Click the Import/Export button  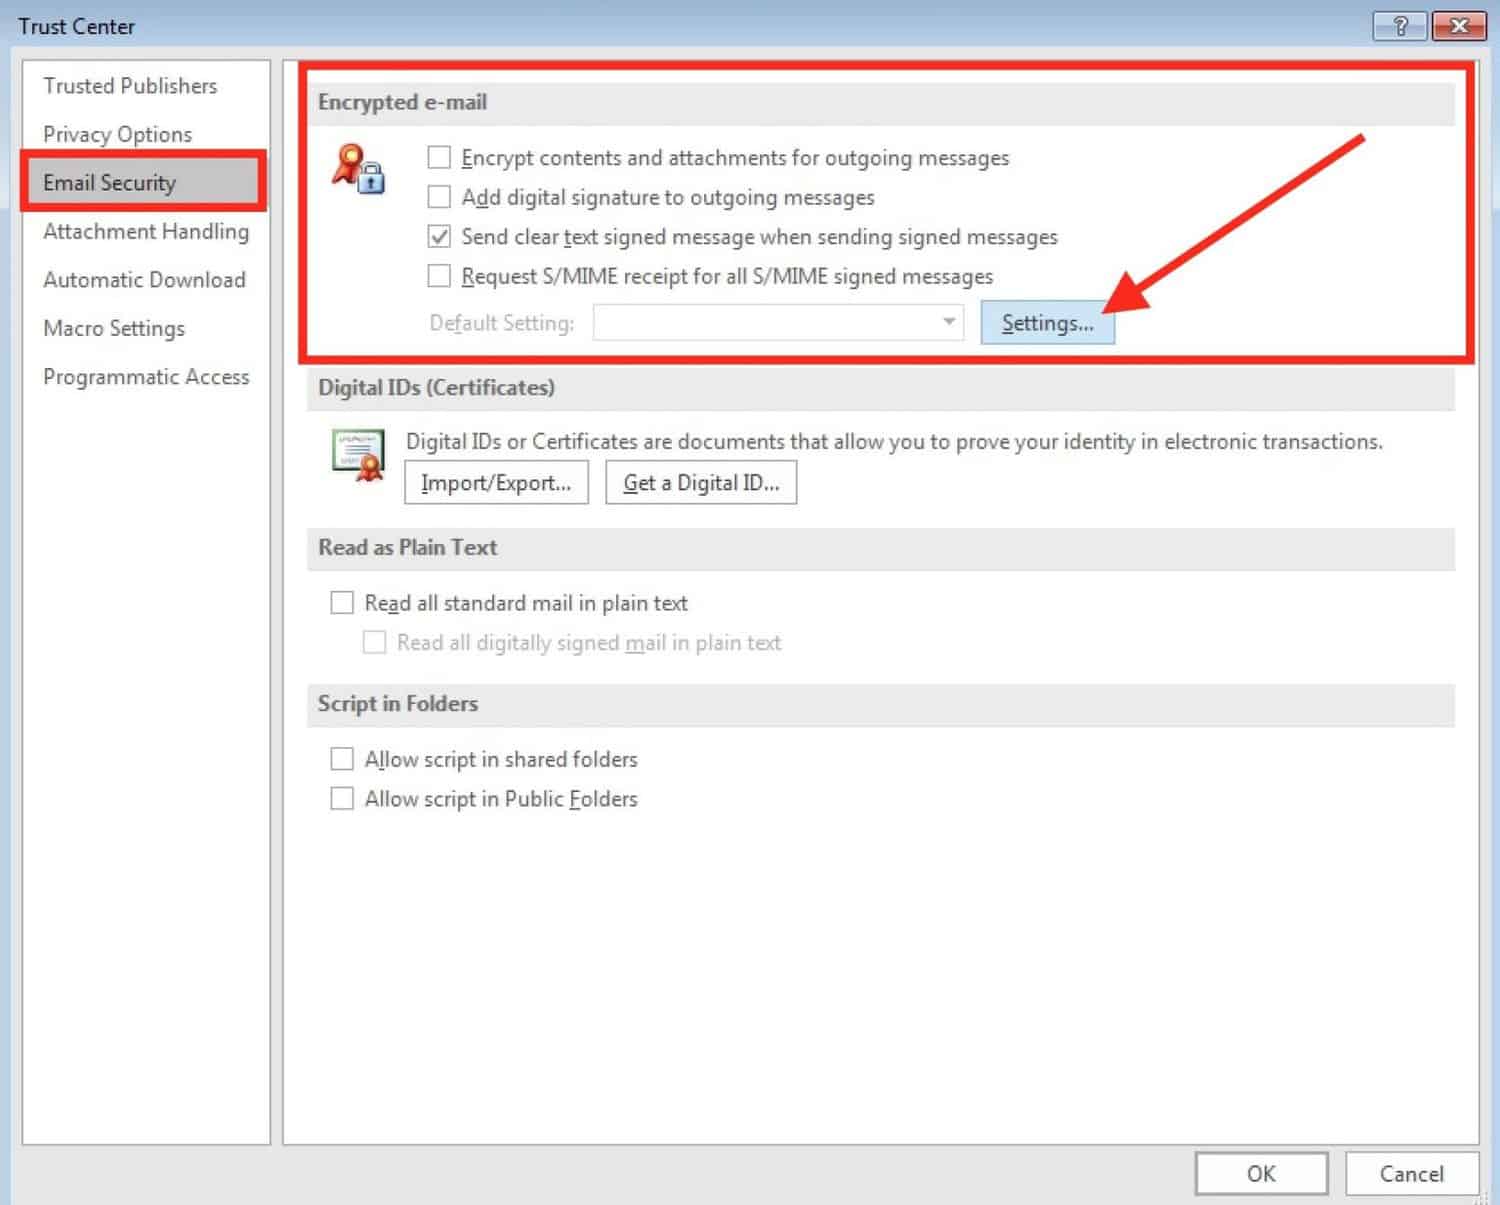(495, 482)
